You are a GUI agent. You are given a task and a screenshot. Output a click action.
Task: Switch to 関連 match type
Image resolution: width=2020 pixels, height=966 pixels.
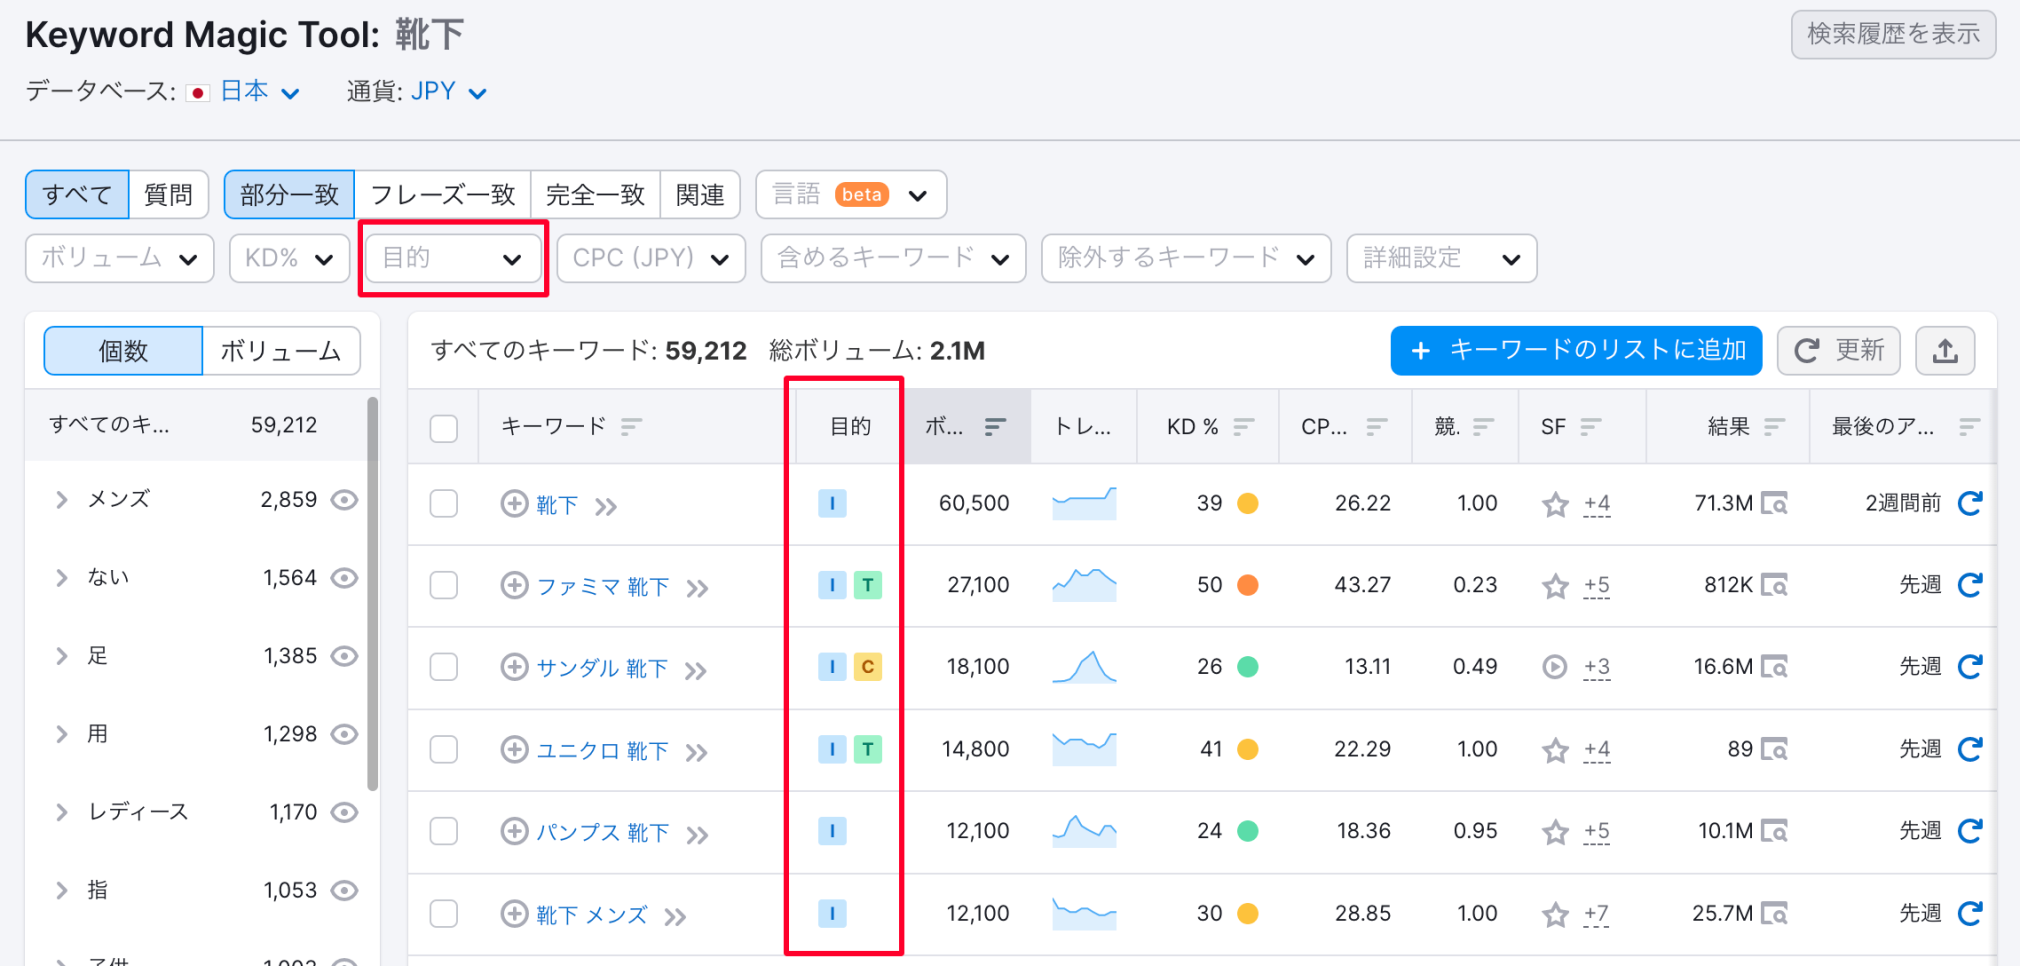point(700,194)
